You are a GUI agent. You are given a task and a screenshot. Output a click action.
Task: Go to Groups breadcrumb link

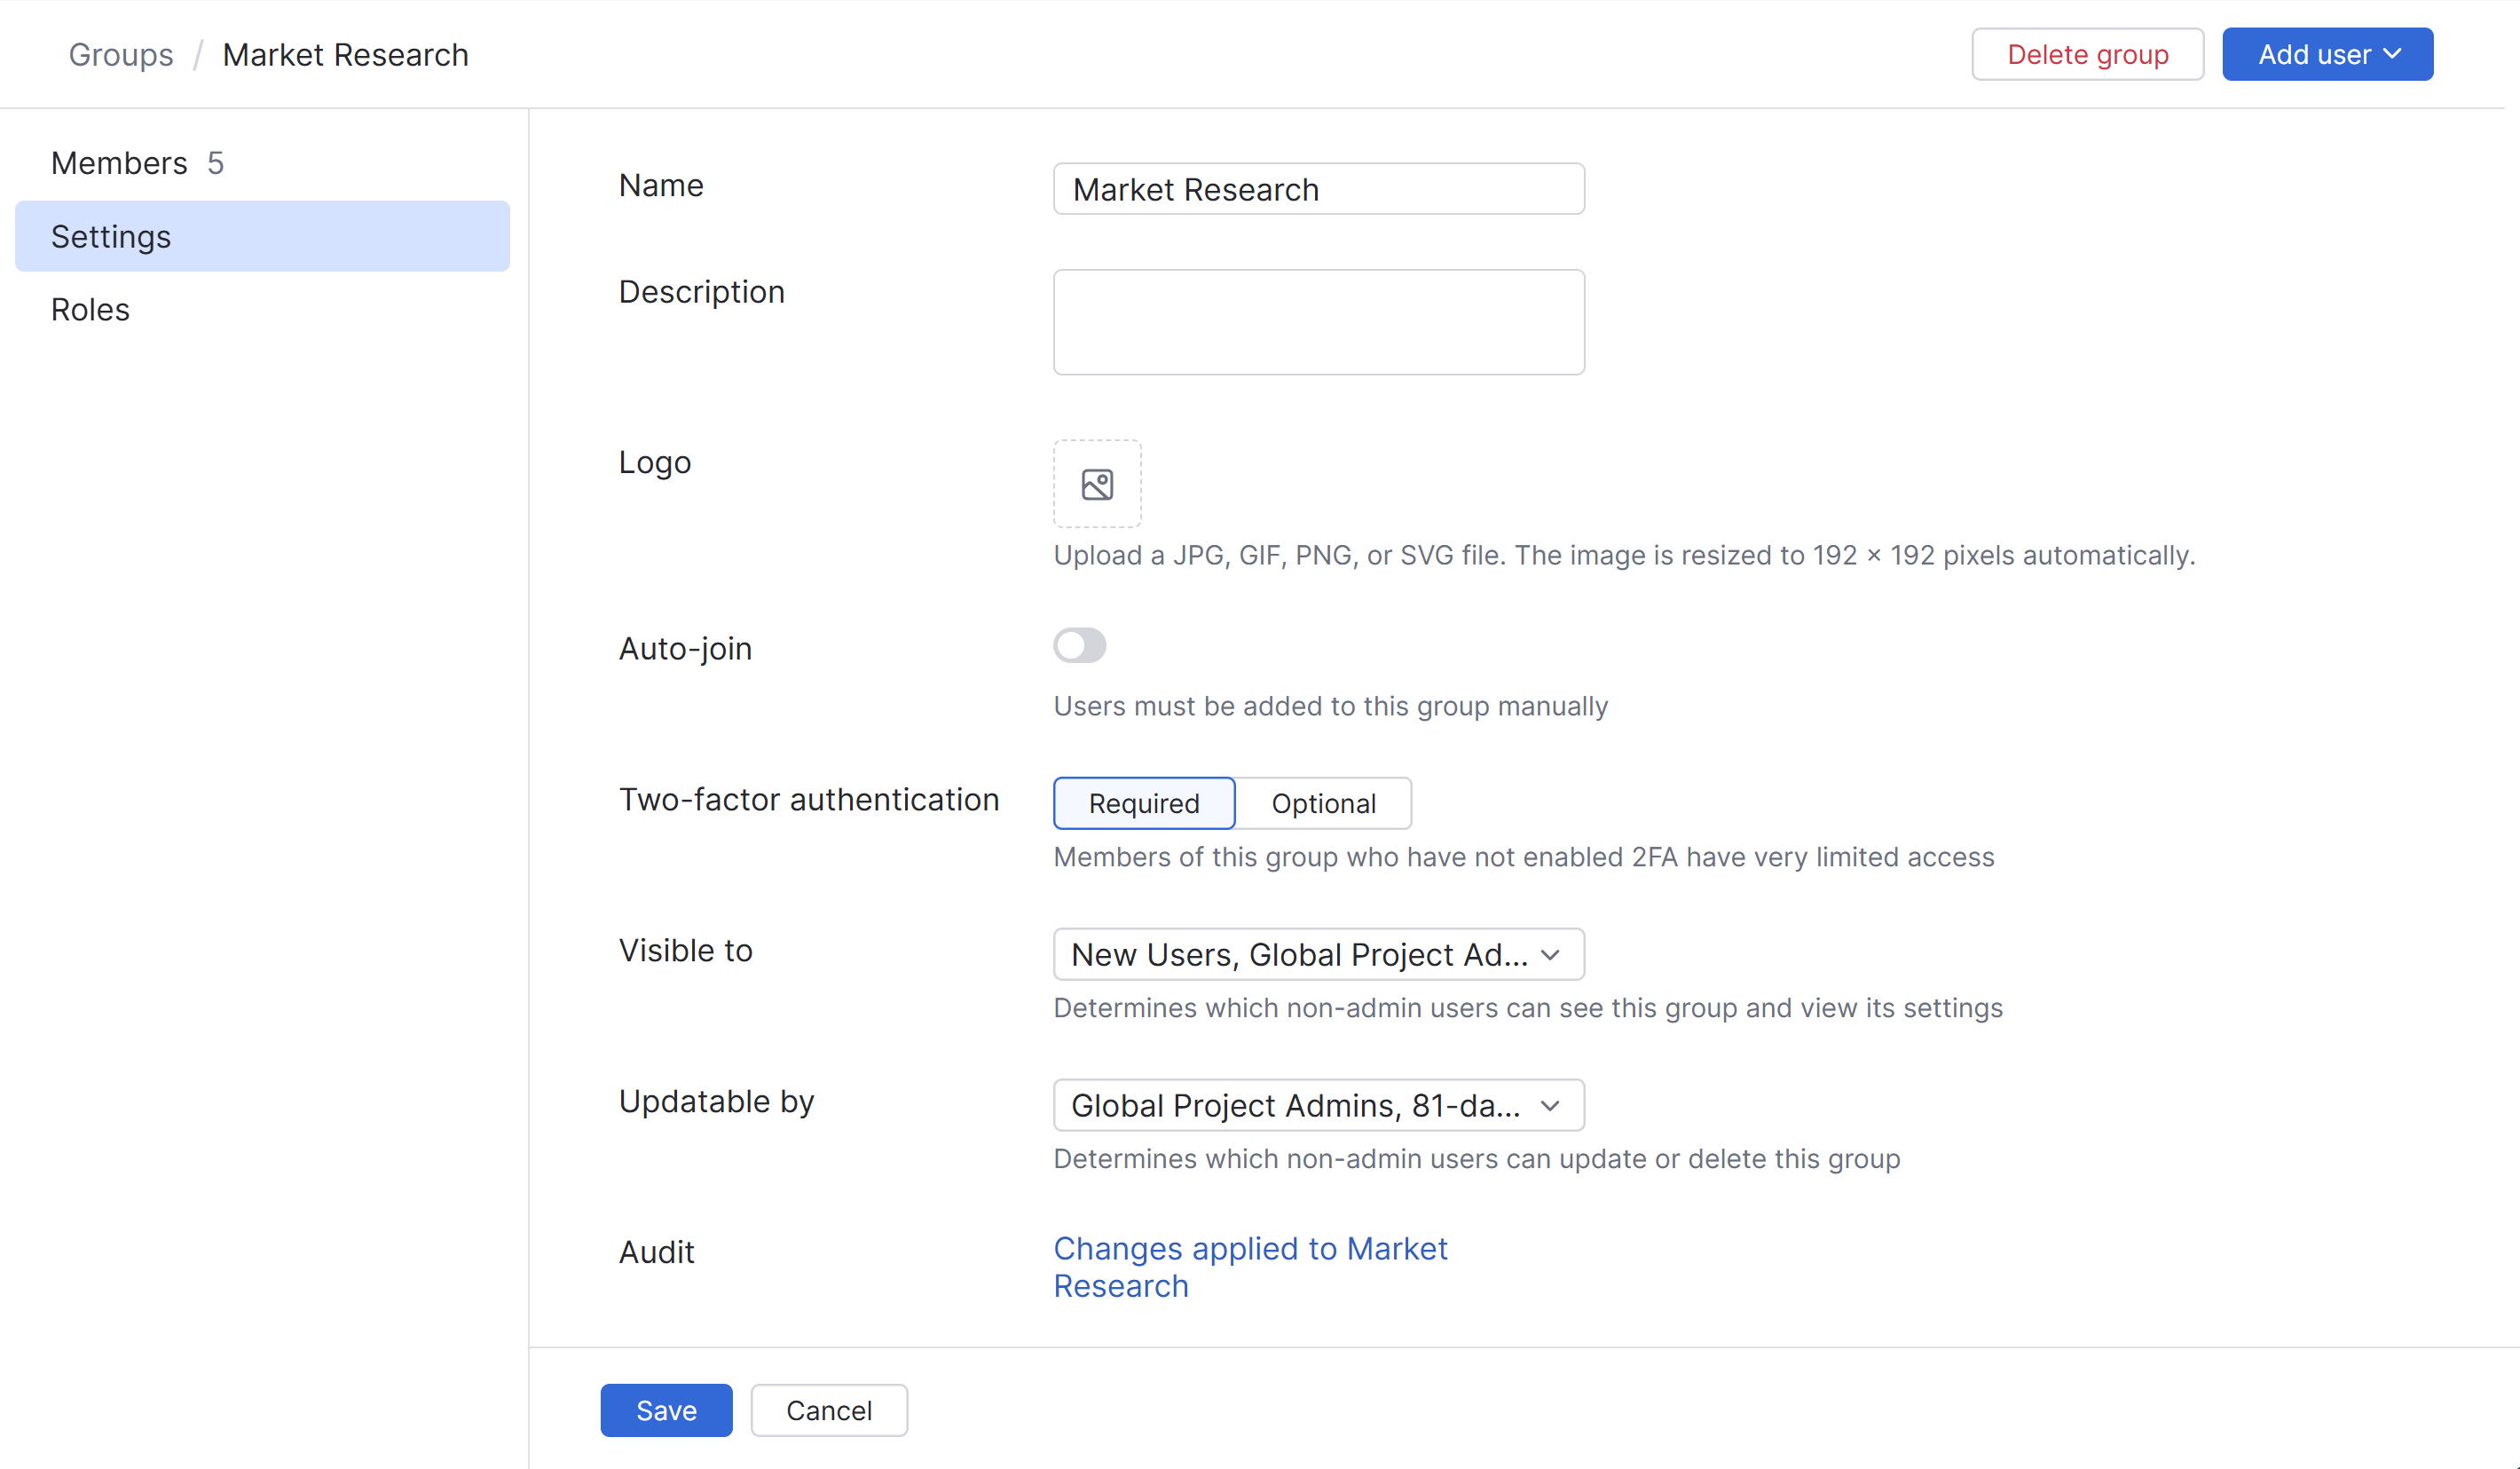(120, 55)
